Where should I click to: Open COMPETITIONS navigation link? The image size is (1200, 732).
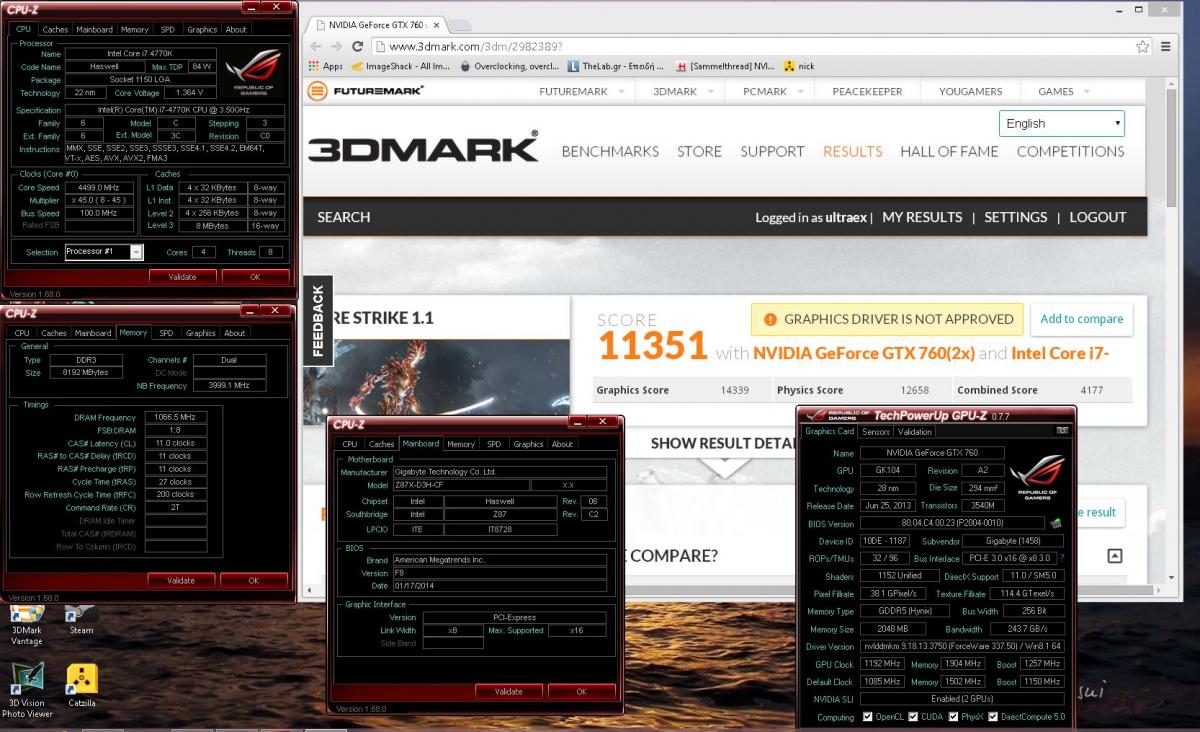pos(1070,151)
